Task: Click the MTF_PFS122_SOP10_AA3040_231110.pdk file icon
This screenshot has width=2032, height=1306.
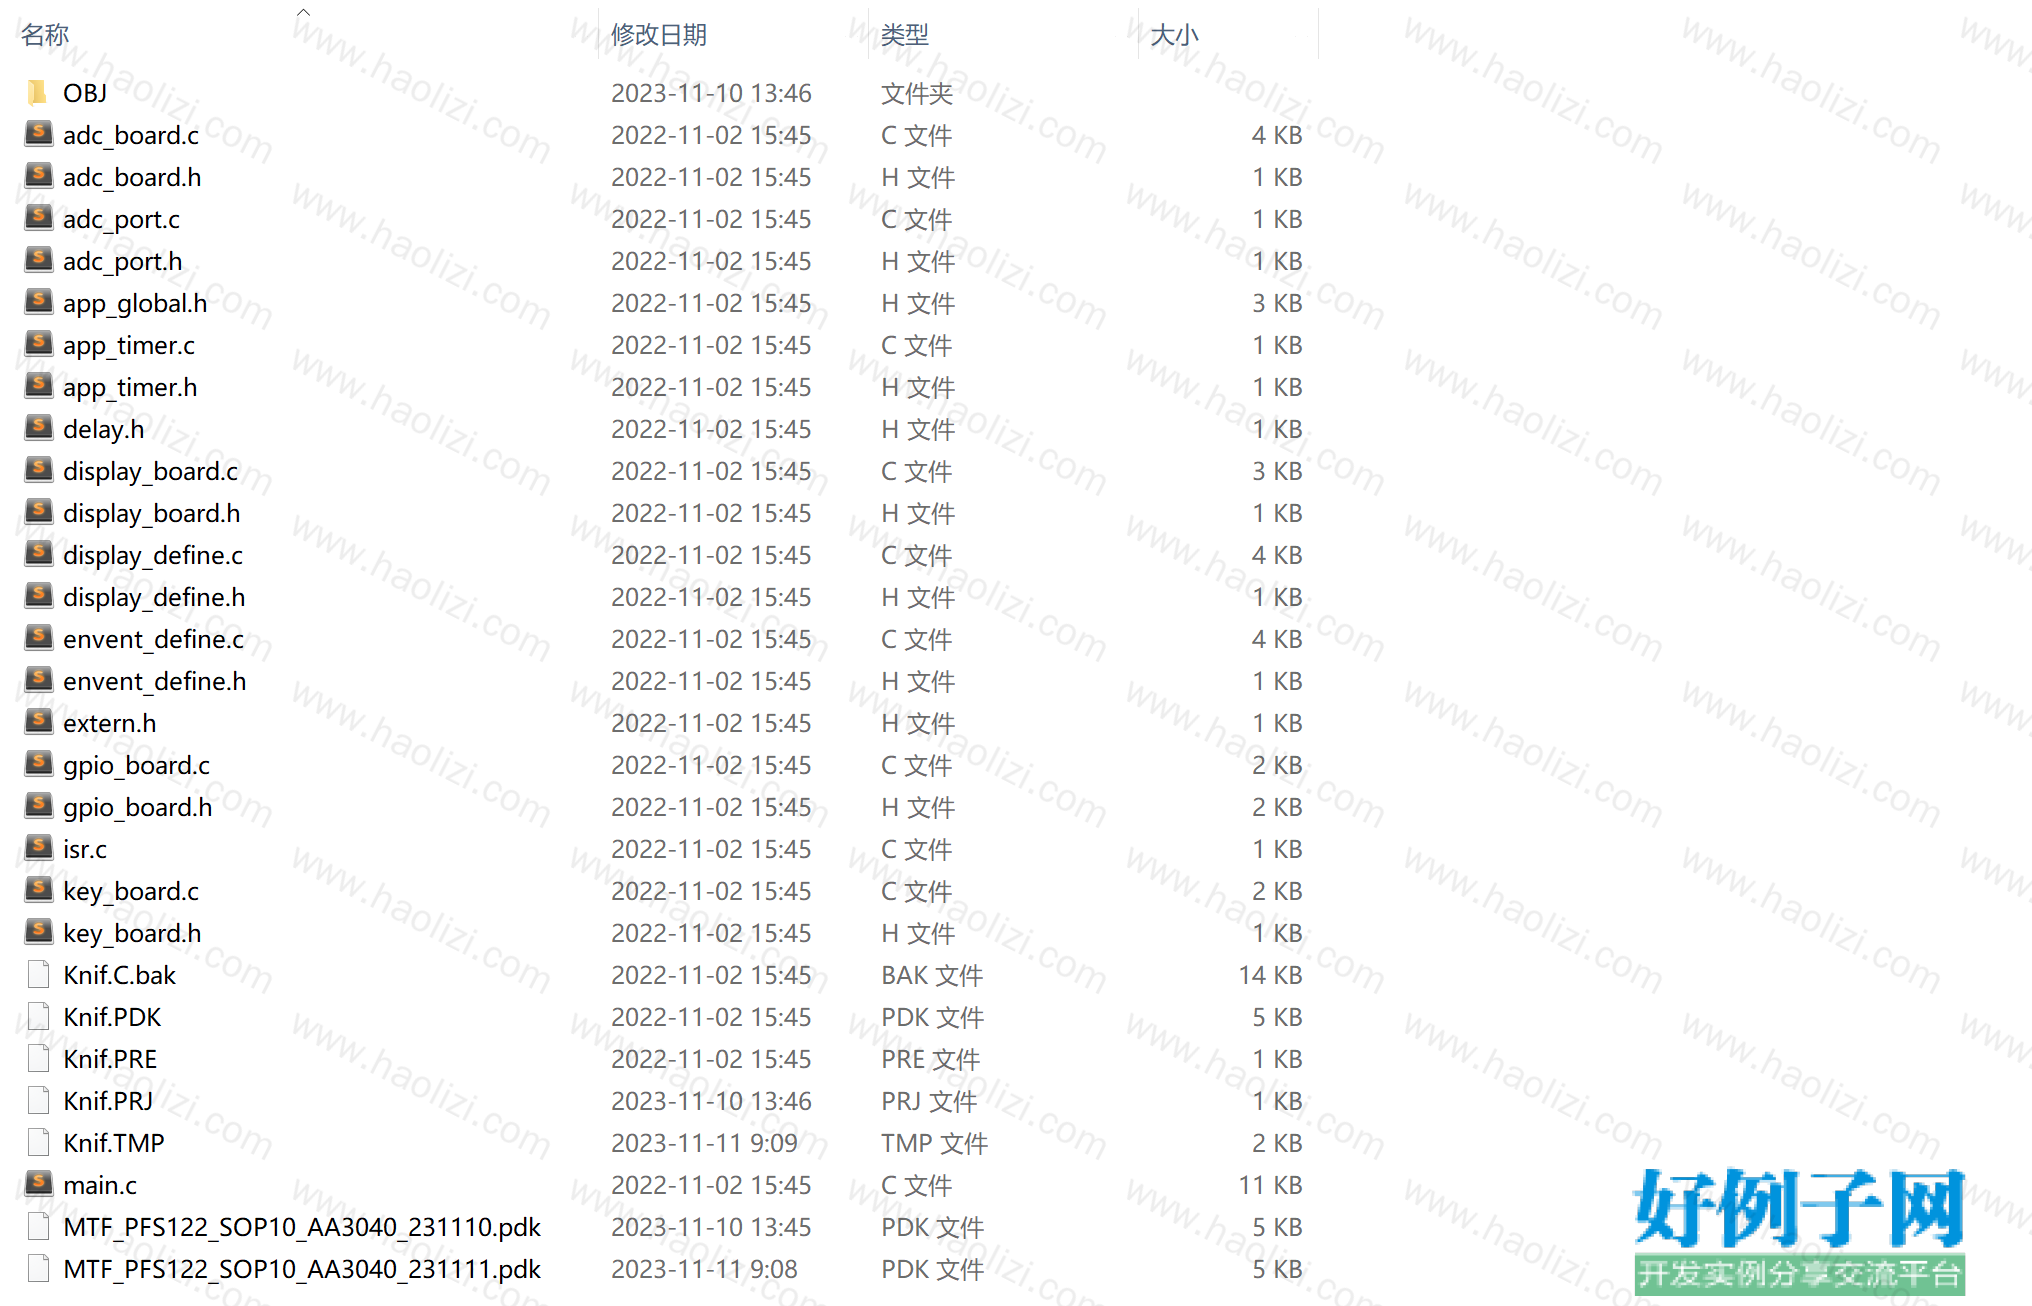Action: pyautogui.click(x=38, y=1226)
